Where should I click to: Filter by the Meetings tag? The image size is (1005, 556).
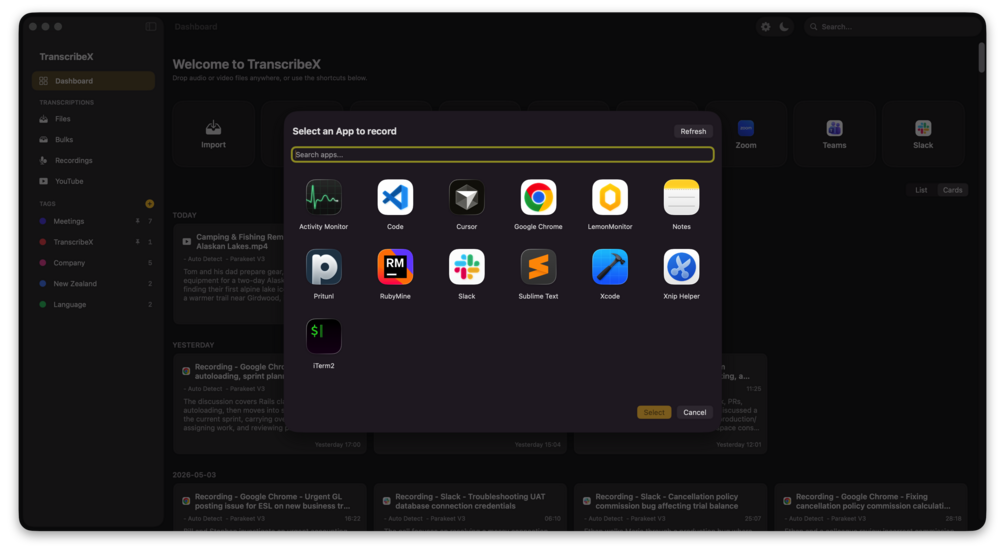pos(94,221)
